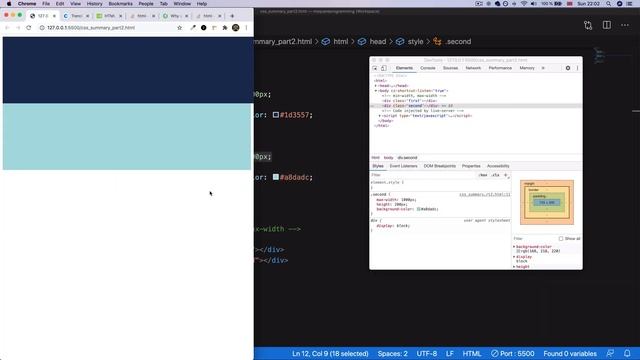Expand the script node in DOM tree
This screenshot has height=360, width=640.
tap(380, 116)
